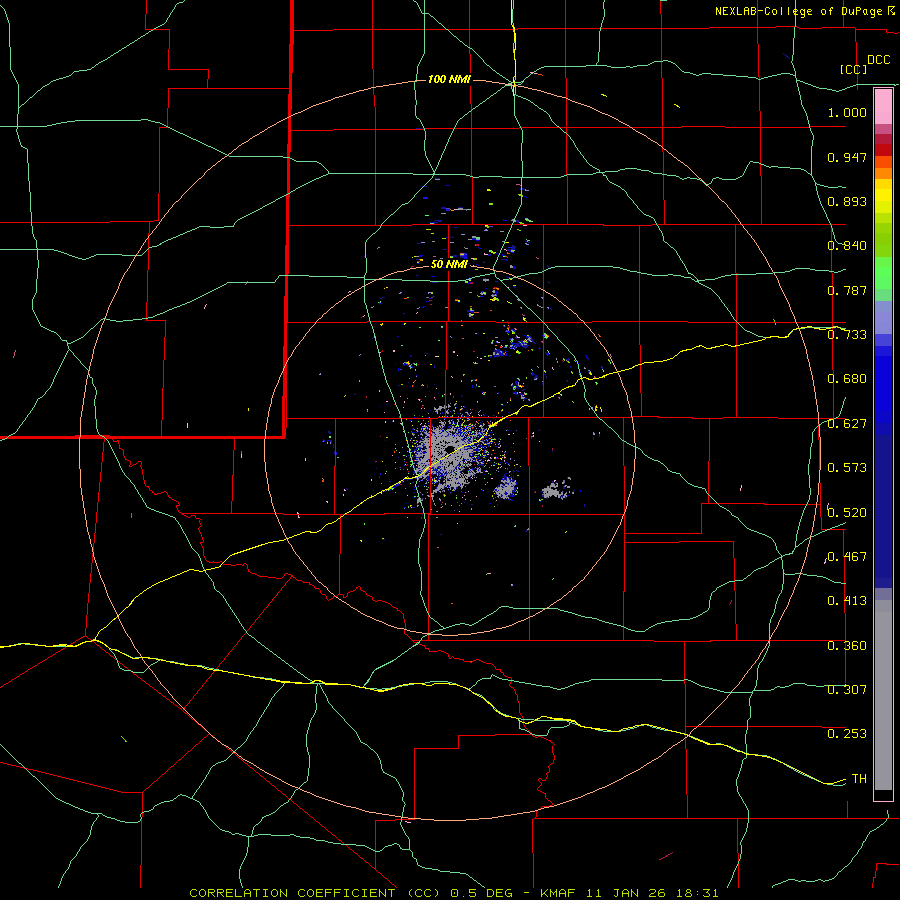Pick the gray segment of the color bar
This screenshot has height=900, width=900.
pyautogui.click(x=883, y=695)
